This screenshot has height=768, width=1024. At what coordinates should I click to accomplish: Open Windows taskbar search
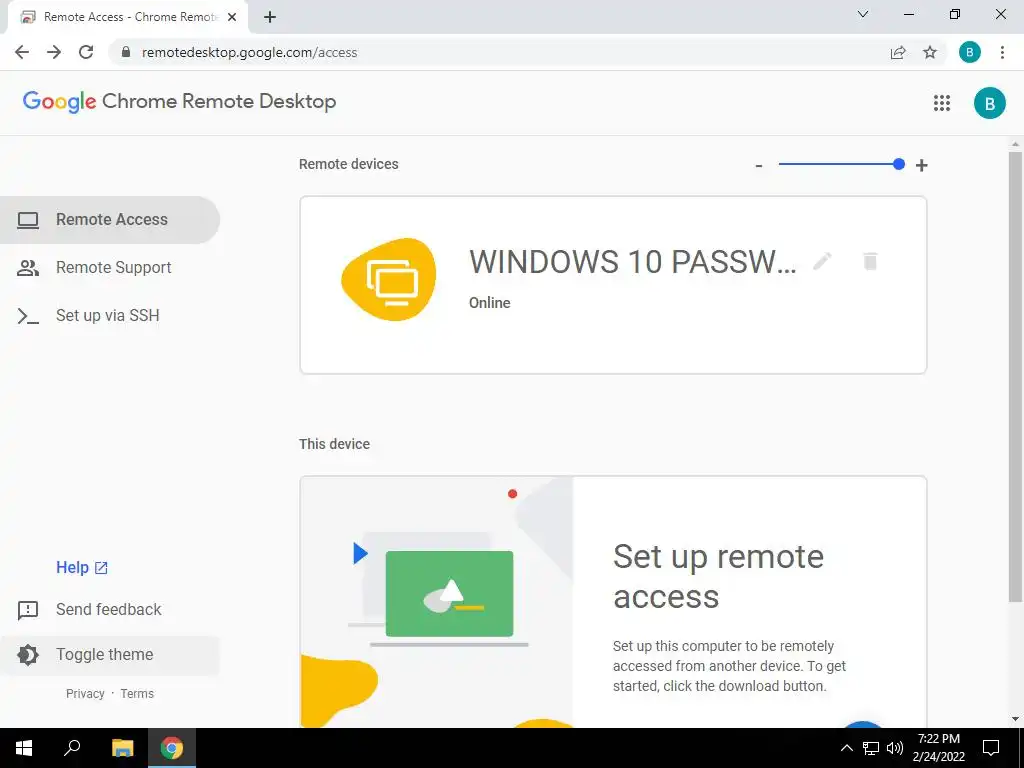[72, 748]
